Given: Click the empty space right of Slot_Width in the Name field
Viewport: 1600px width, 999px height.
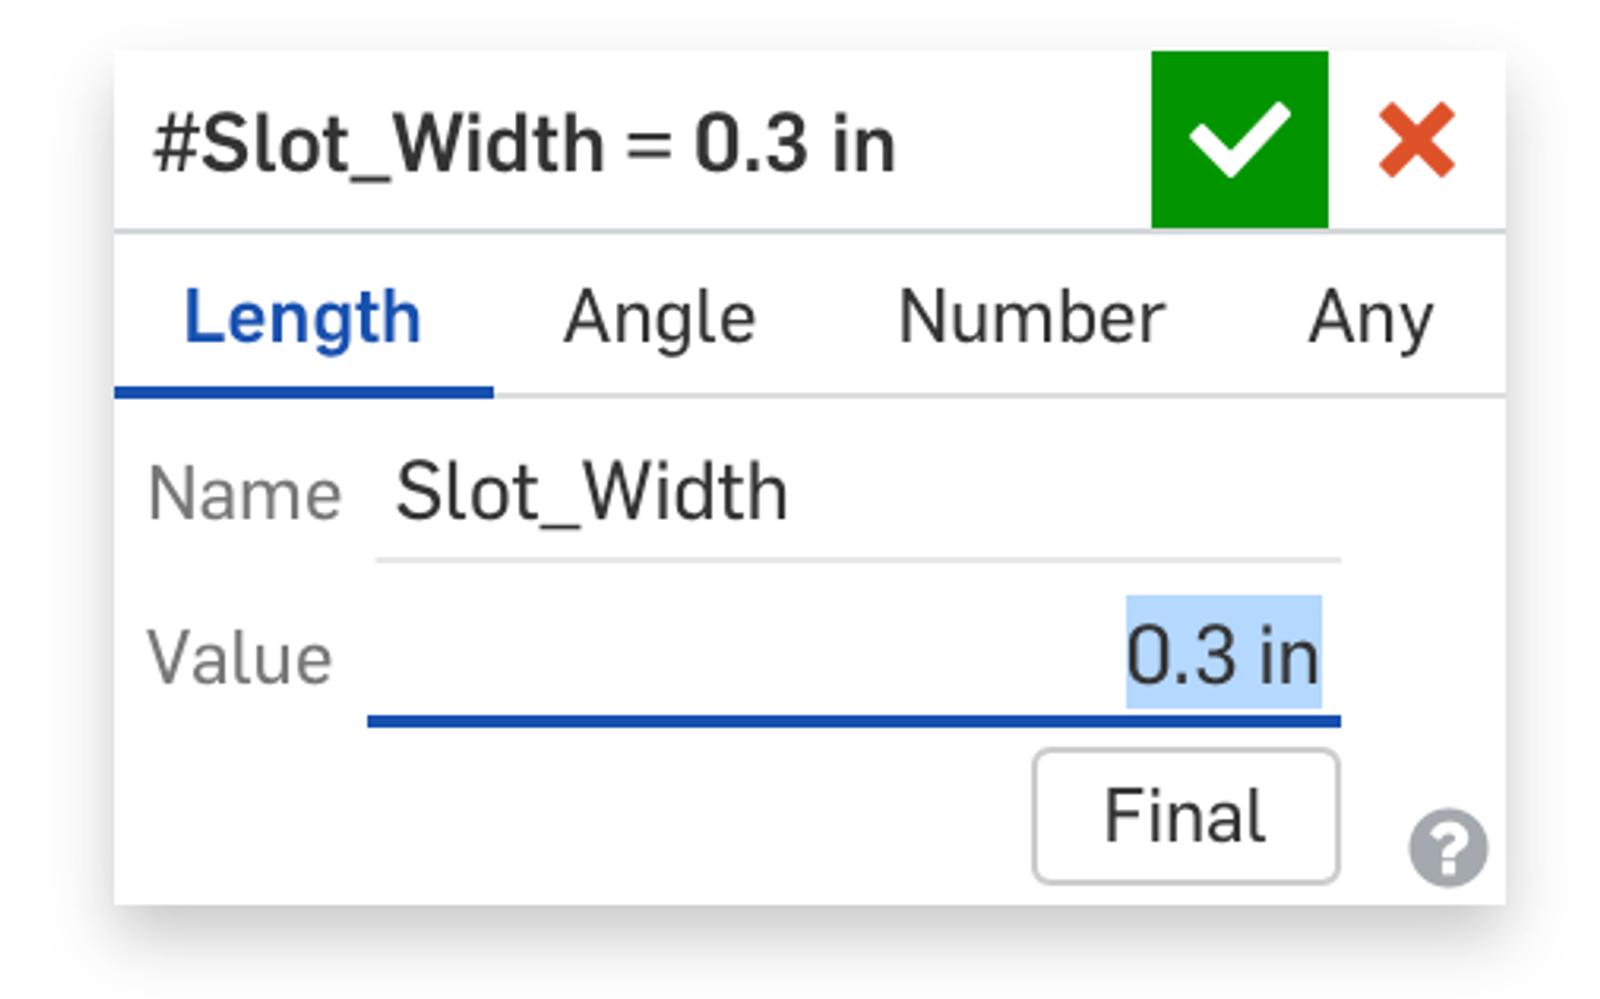Looking at the screenshot, I should click(1060, 492).
